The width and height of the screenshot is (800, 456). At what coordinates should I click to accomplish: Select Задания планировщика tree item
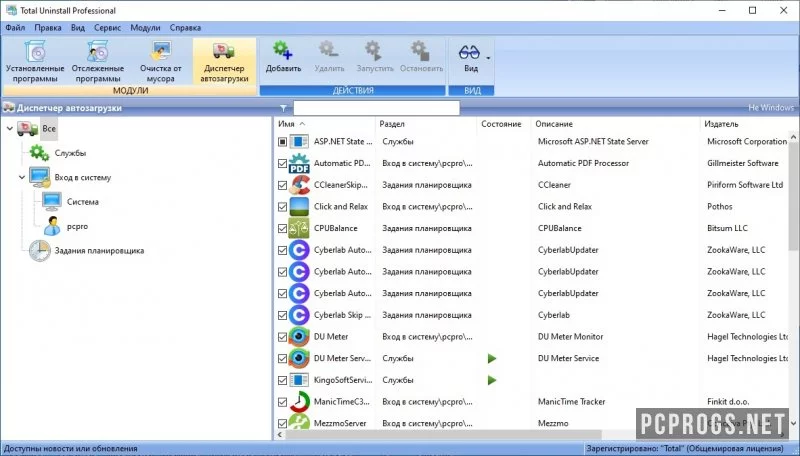[99, 250]
